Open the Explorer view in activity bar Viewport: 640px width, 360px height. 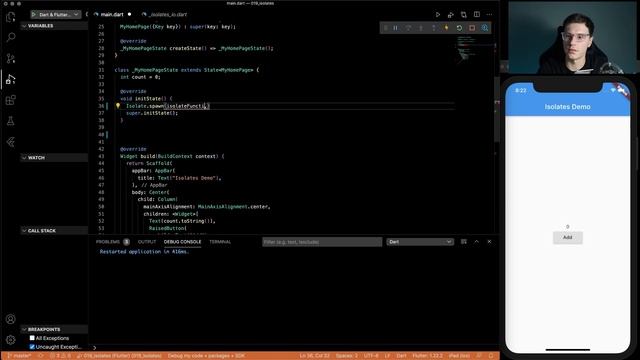coord(11,17)
